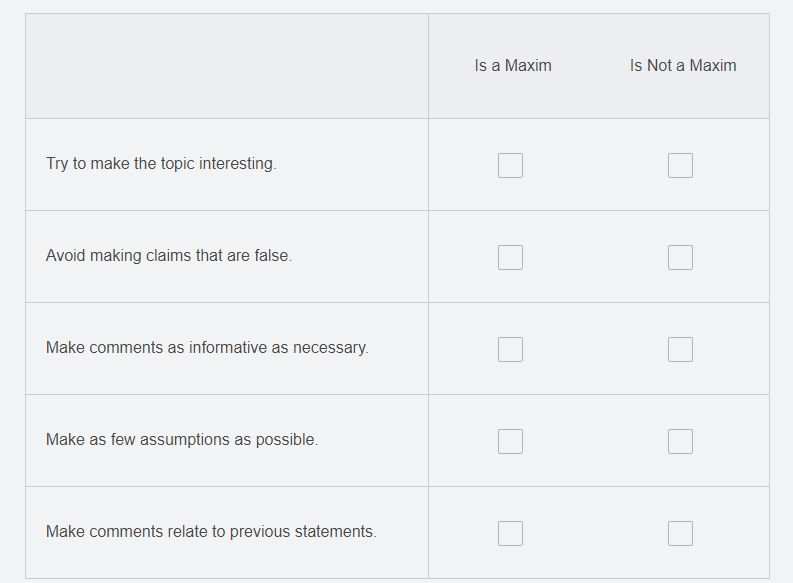Mark 'Avoid making claims that are false' as Not a Maxim

[x=680, y=257]
